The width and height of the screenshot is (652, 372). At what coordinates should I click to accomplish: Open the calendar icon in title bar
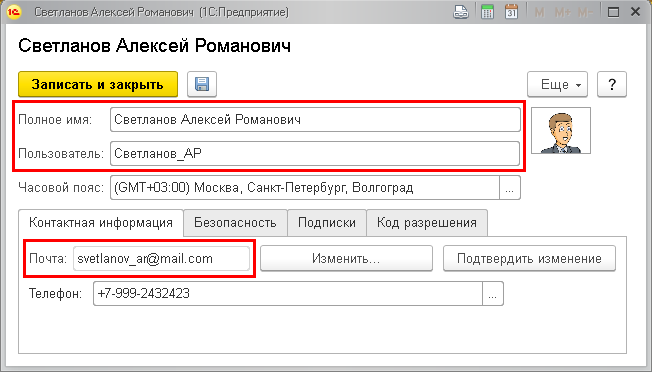(511, 12)
